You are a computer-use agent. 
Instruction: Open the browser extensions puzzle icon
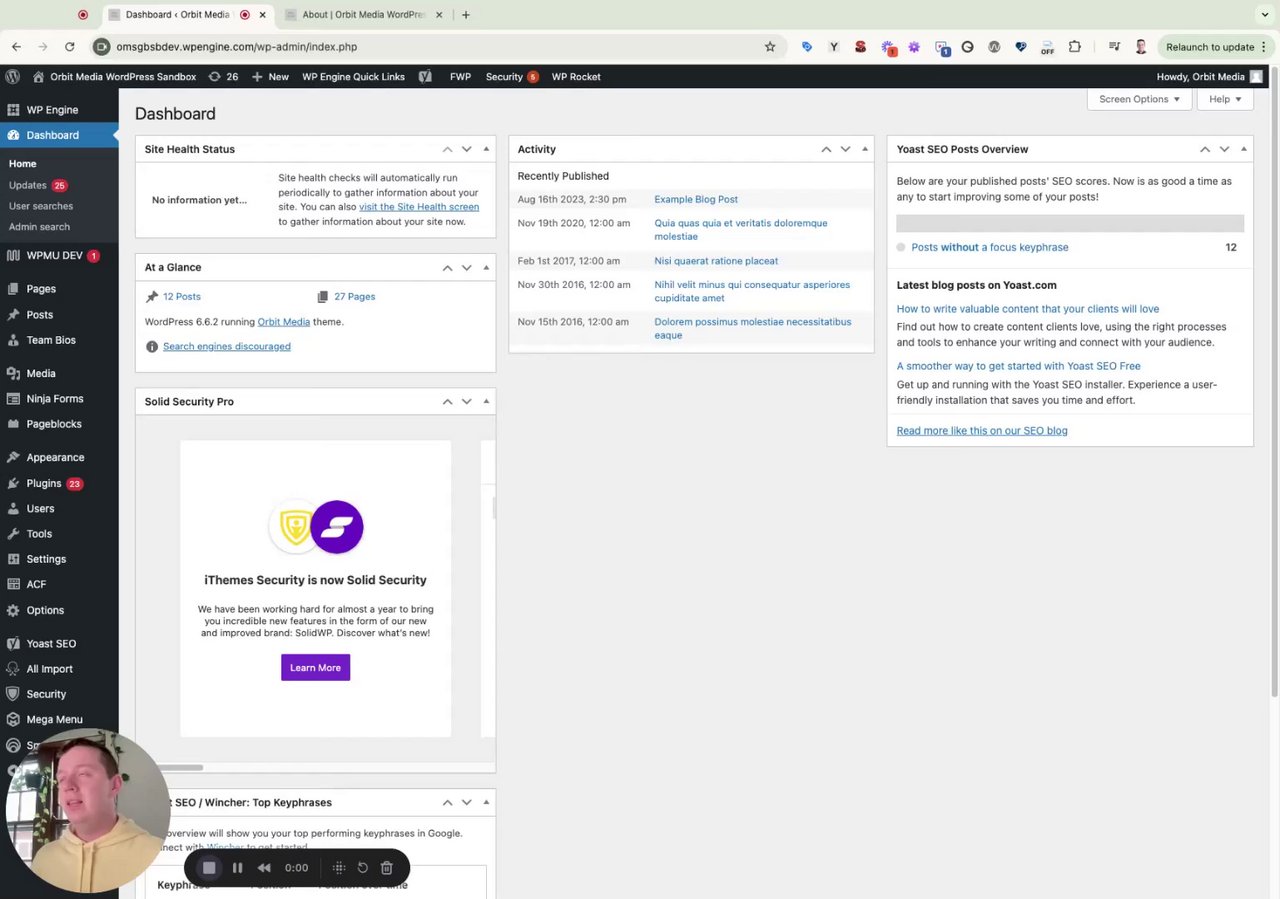click(1075, 46)
